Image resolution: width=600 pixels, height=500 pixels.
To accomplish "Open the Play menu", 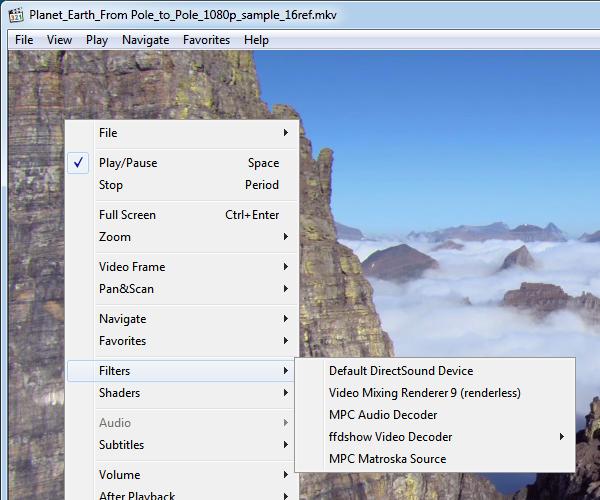I will [x=97, y=40].
